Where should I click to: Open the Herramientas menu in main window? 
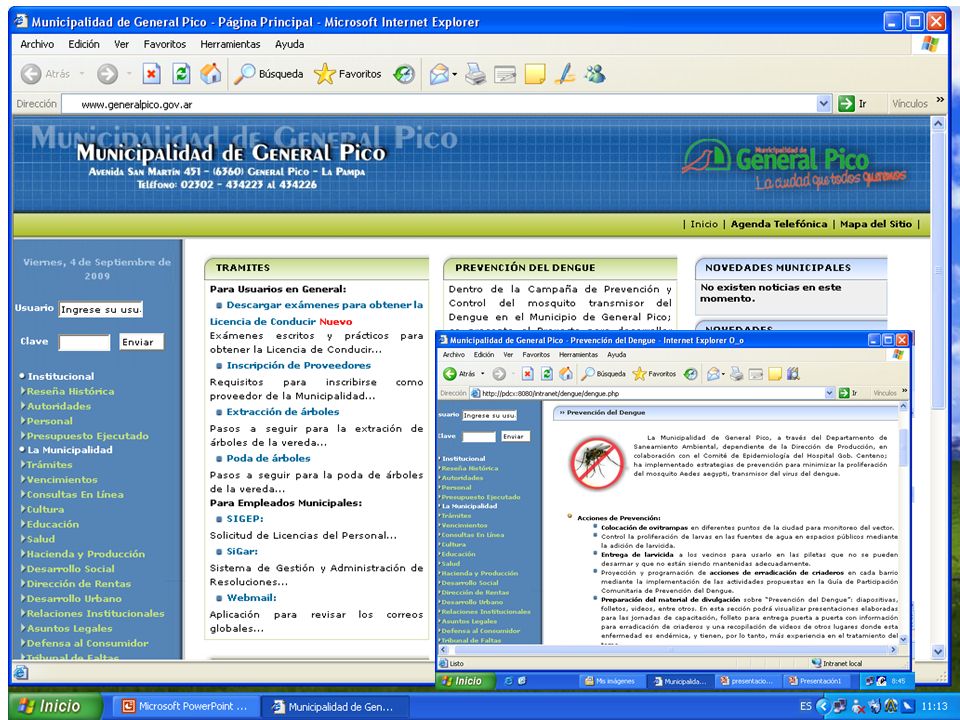coord(230,44)
